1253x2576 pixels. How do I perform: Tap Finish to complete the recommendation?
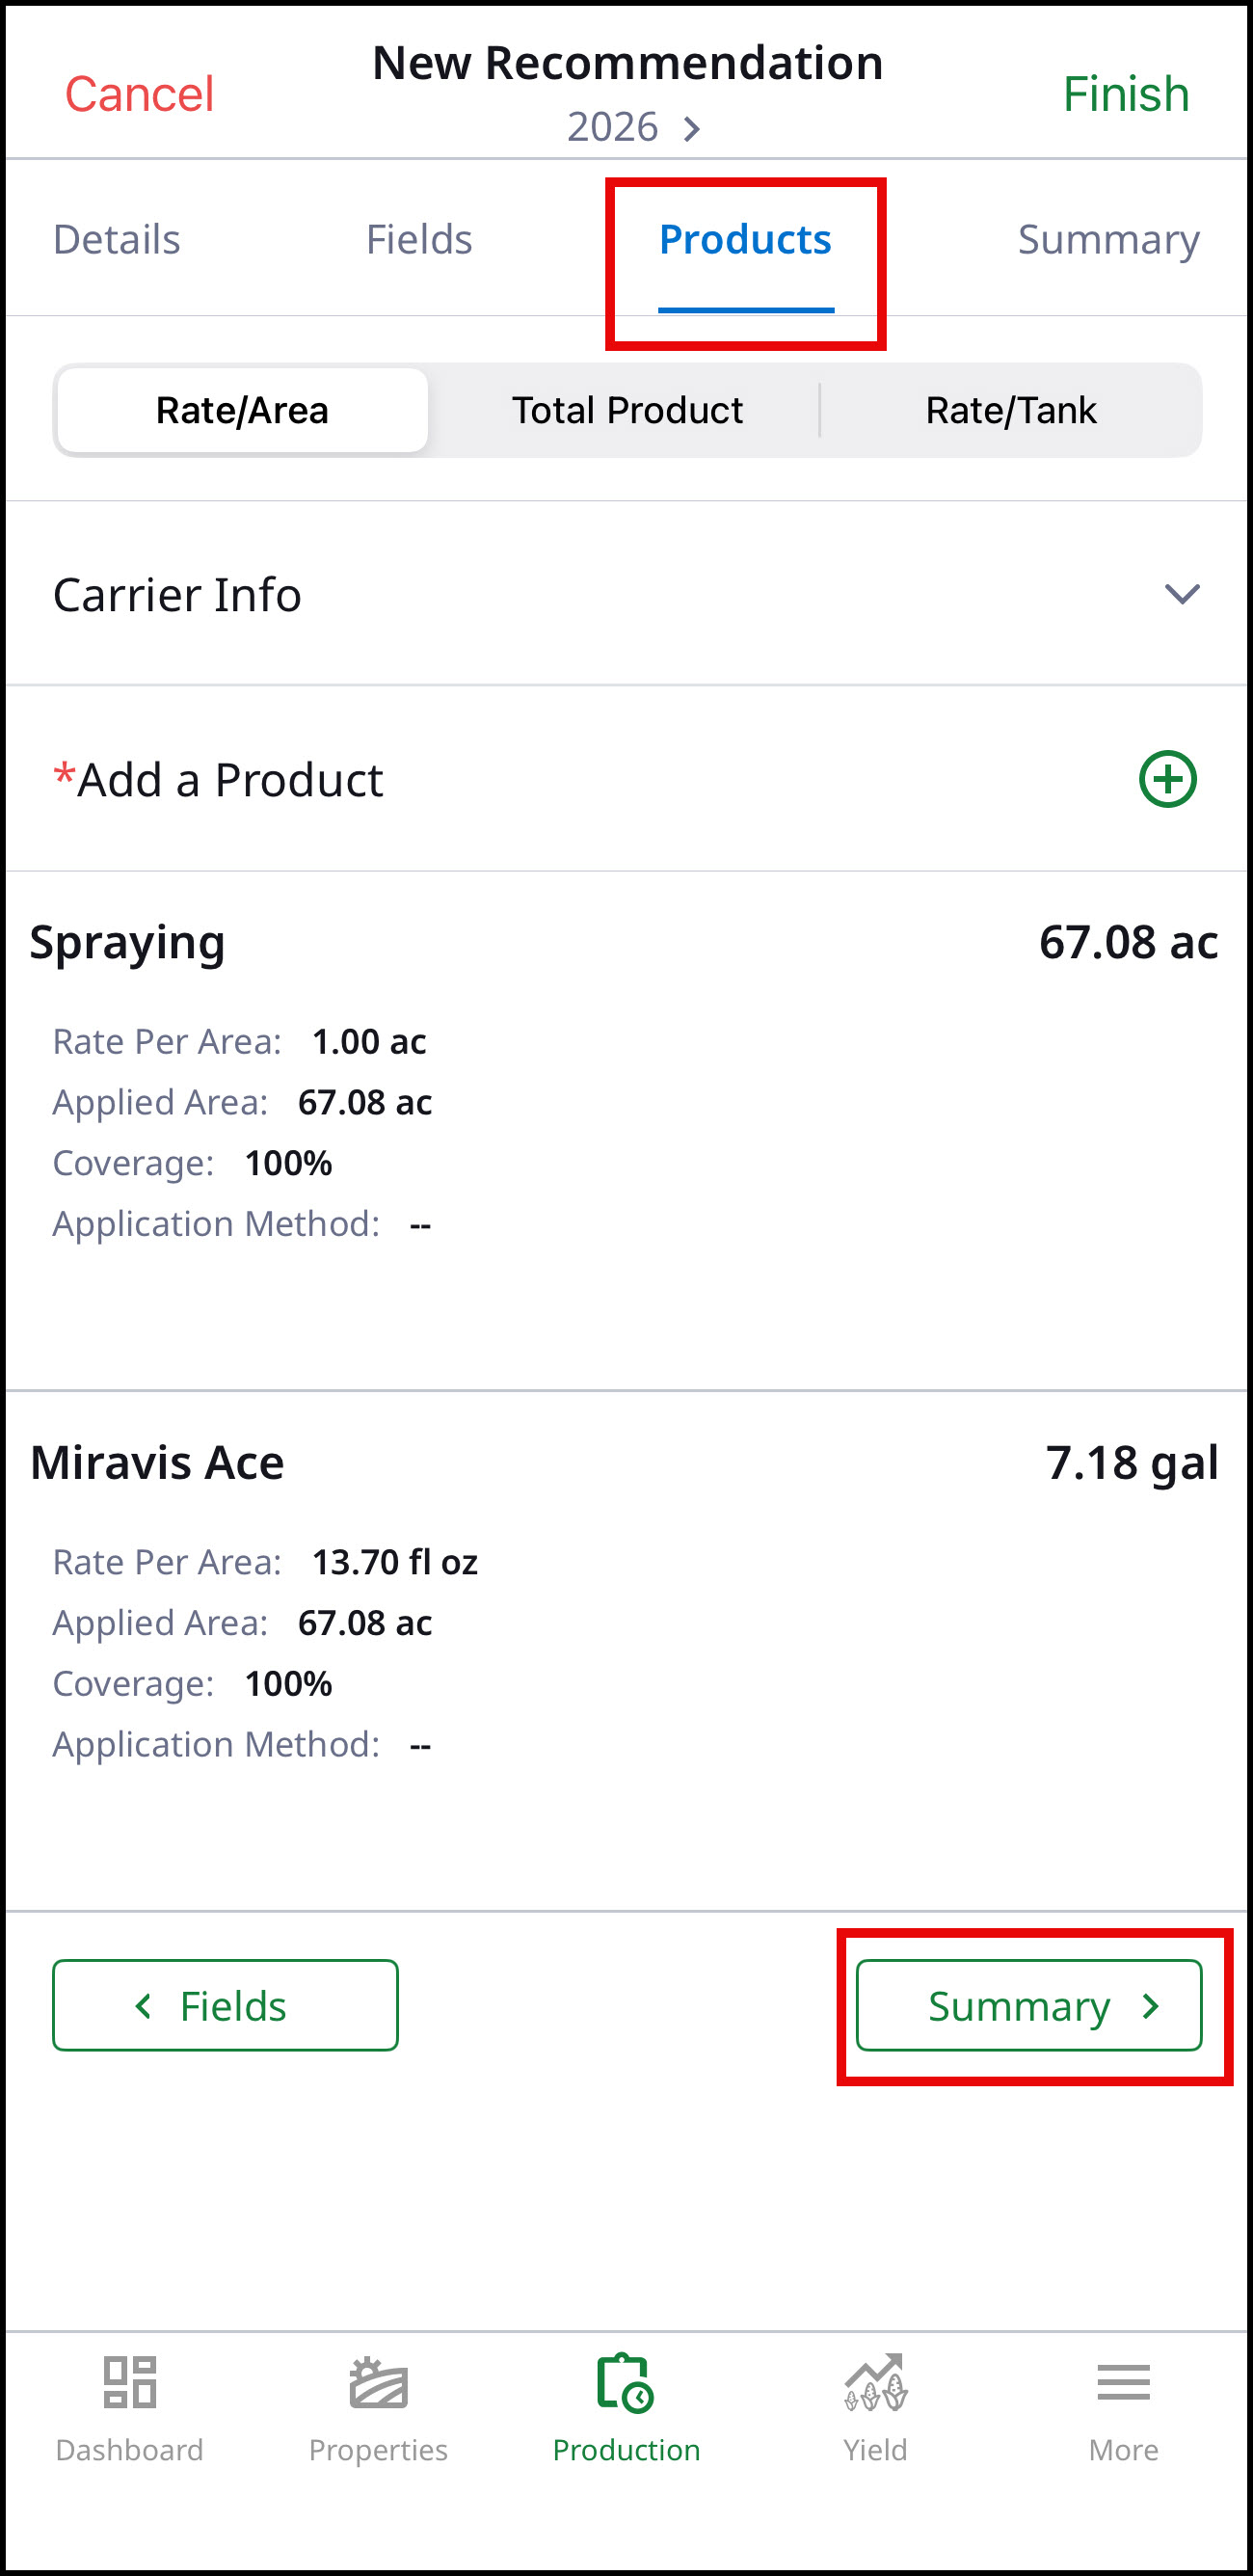pyautogui.click(x=1125, y=94)
